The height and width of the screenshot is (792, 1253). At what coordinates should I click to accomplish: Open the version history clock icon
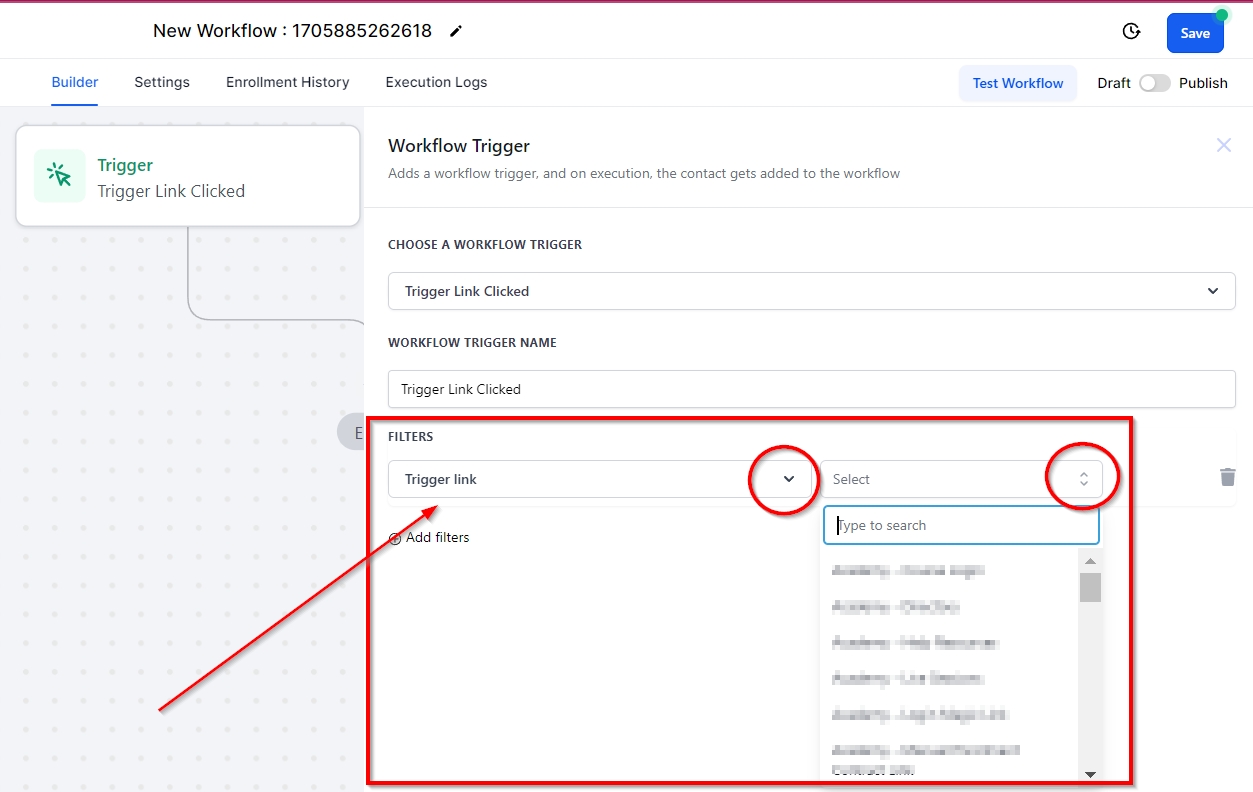tap(1131, 32)
